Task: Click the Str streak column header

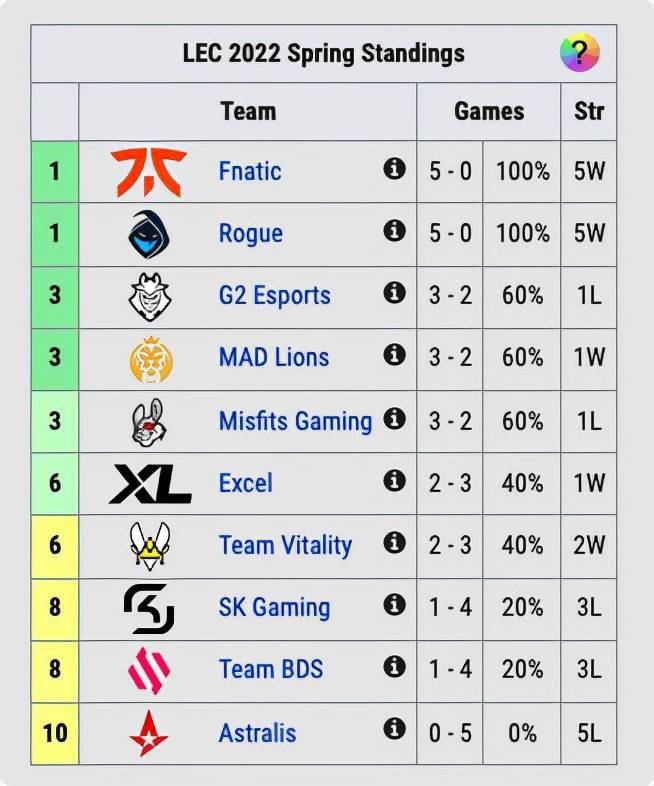Action: tap(588, 111)
